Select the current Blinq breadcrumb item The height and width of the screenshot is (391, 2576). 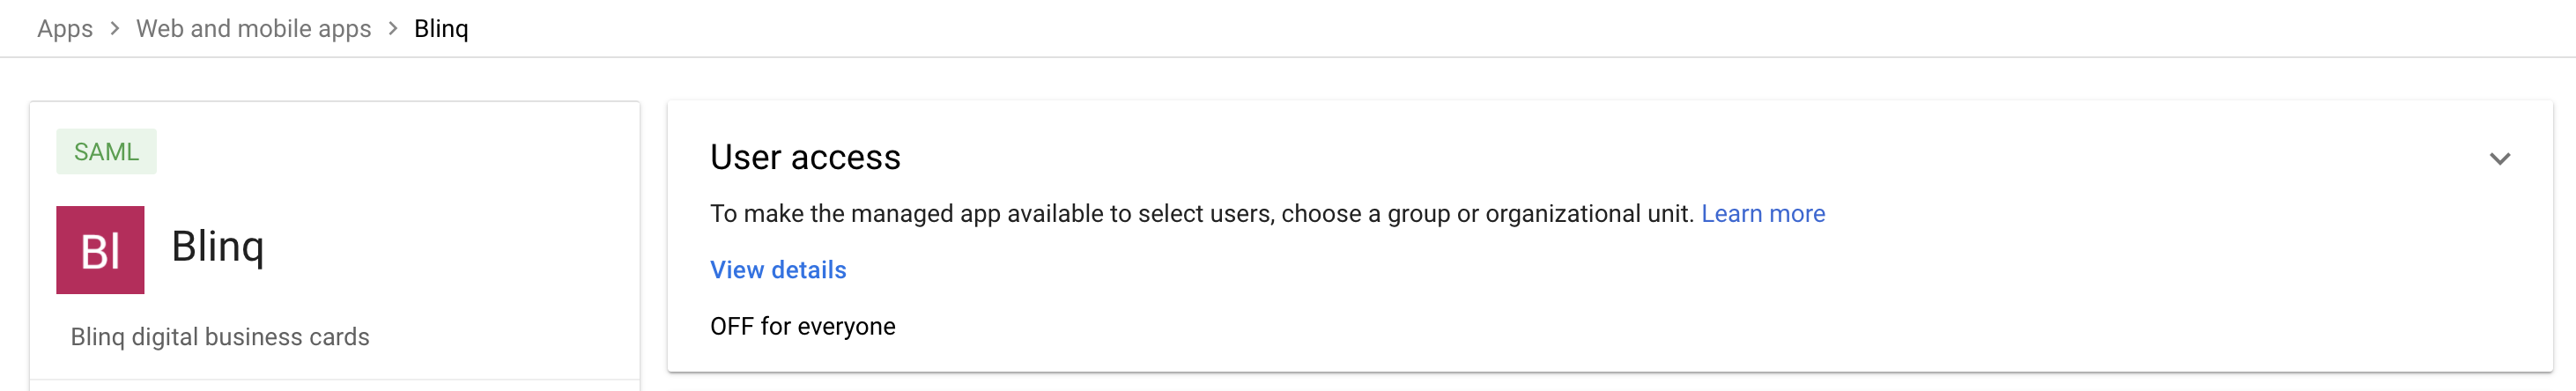pyautogui.click(x=441, y=29)
